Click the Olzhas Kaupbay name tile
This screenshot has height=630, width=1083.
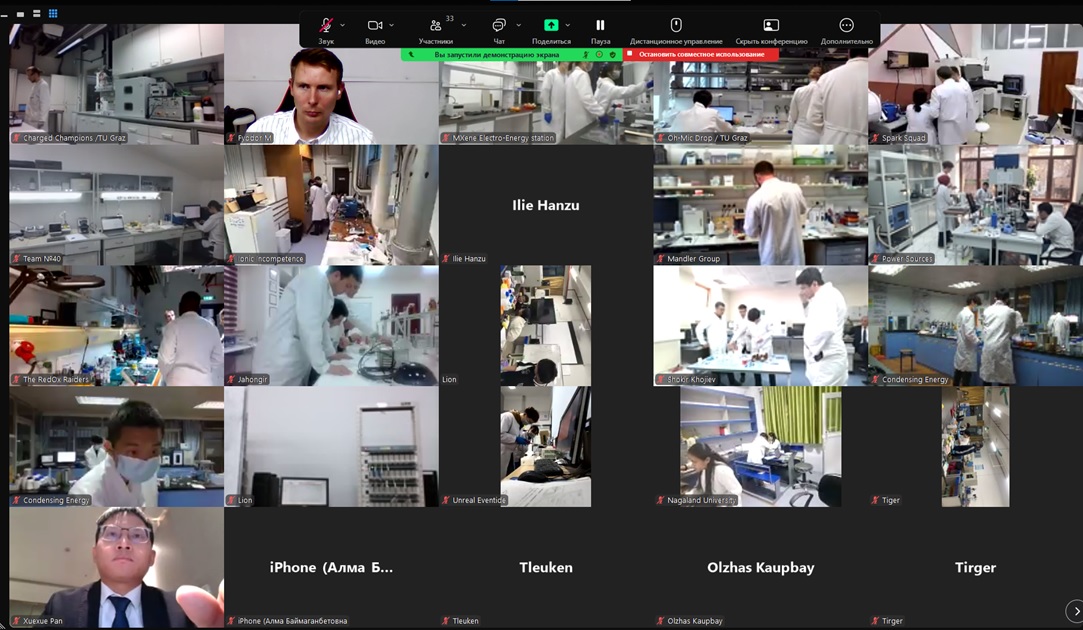pyautogui.click(x=760, y=568)
